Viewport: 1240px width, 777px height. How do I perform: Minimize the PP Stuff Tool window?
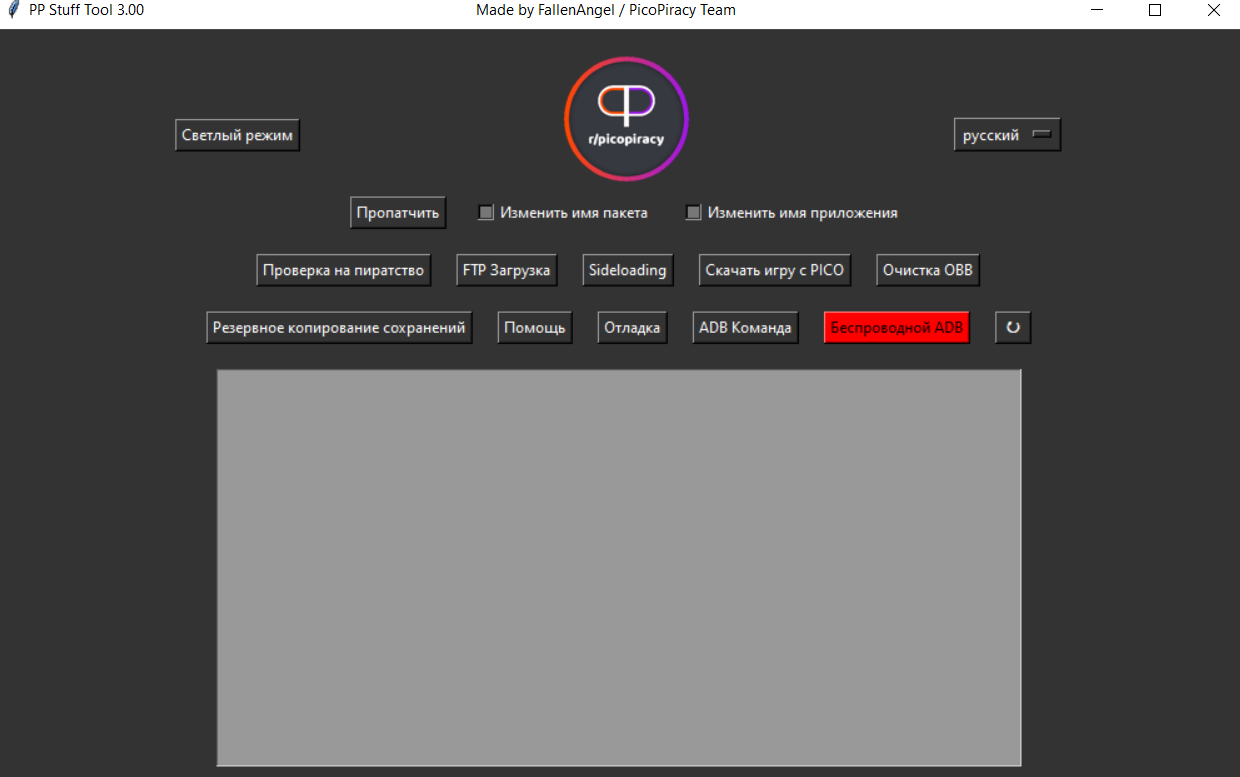click(x=1097, y=10)
